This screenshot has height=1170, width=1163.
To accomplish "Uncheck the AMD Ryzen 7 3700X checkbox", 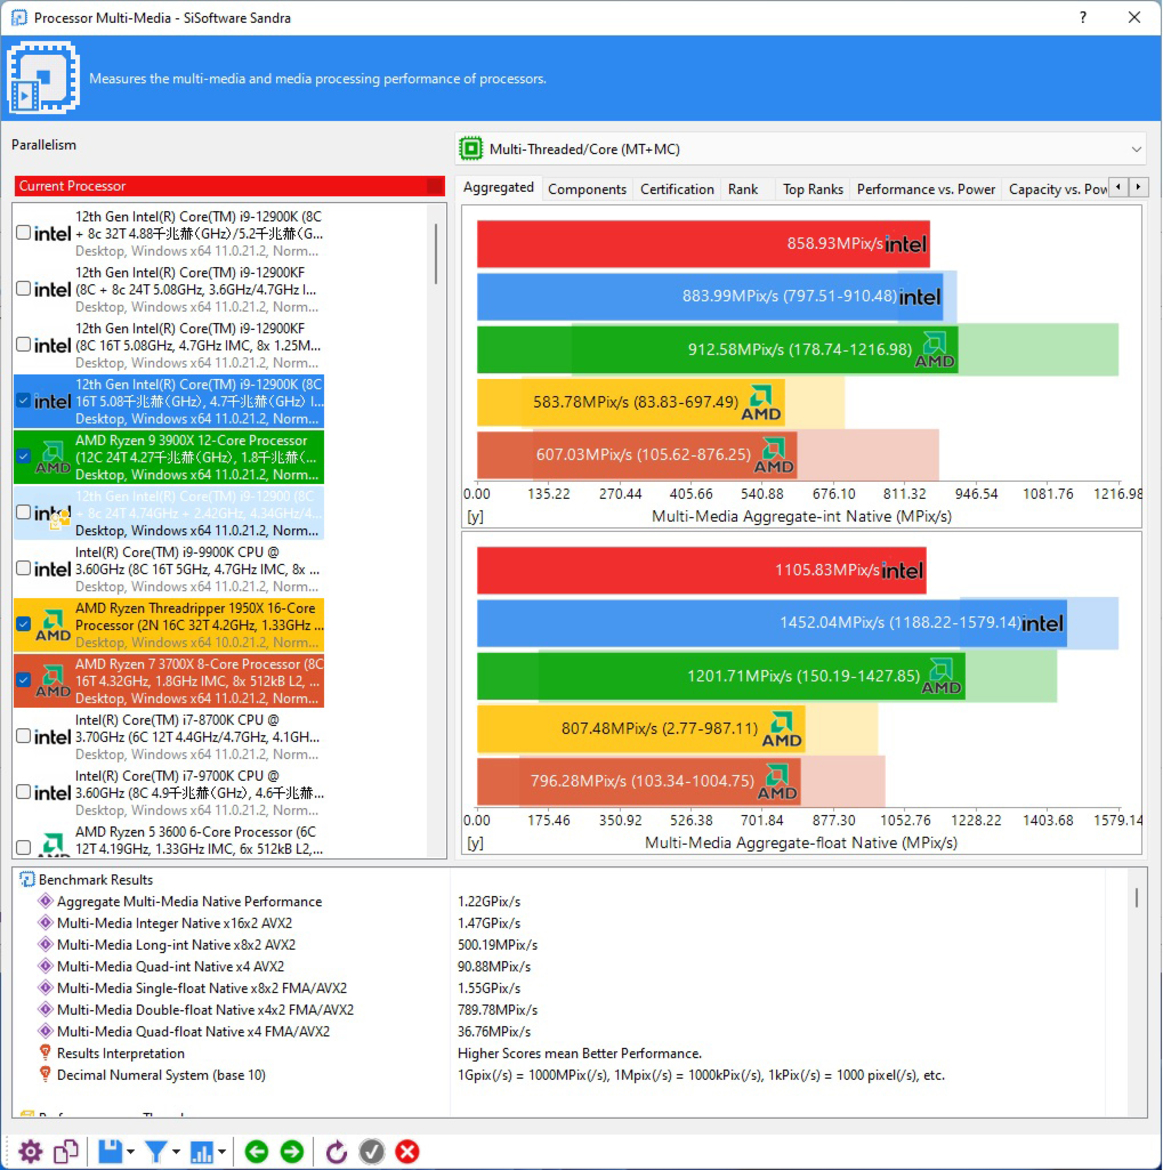I will click(23, 680).
